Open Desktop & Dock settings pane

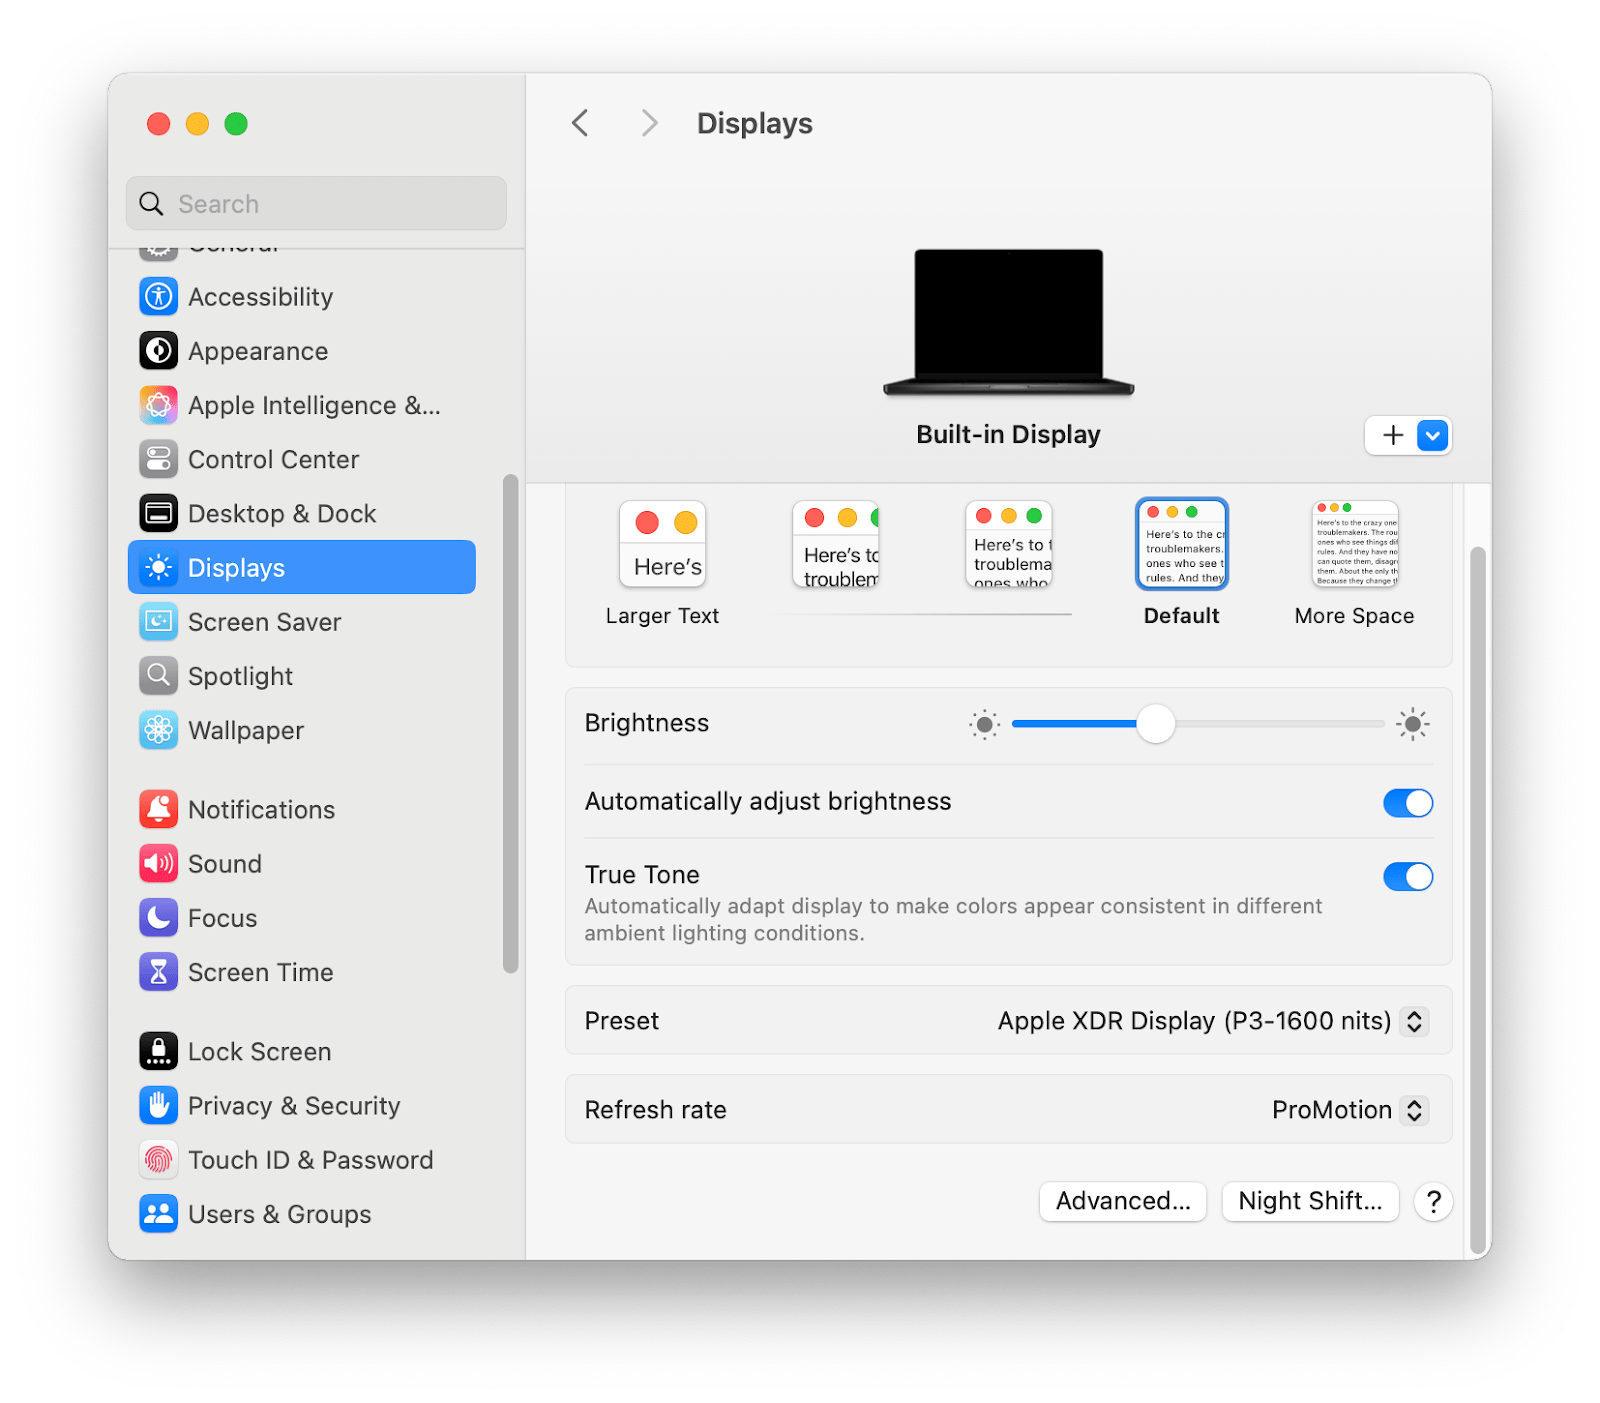tap(302, 514)
